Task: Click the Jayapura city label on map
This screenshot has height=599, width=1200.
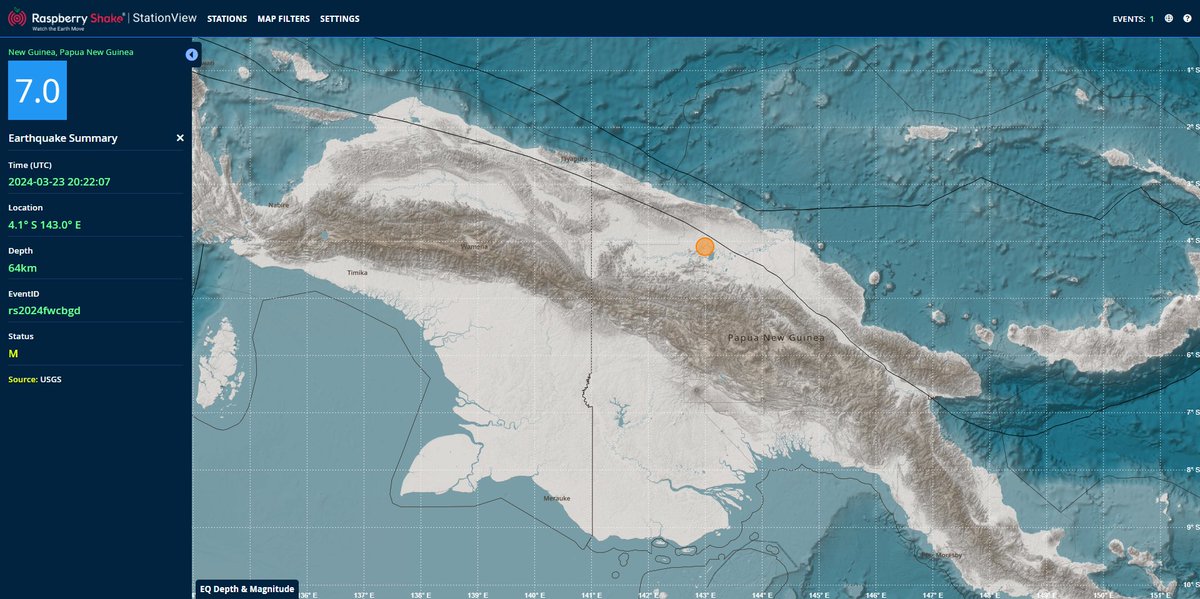Action: click(x=575, y=158)
